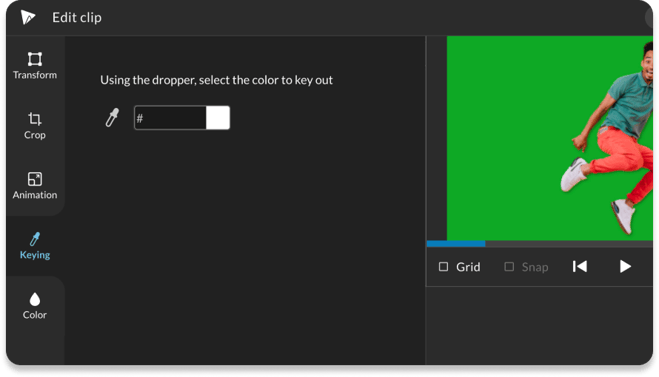Open the Animation panel
The height and width of the screenshot is (377, 659).
coord(35,186)
